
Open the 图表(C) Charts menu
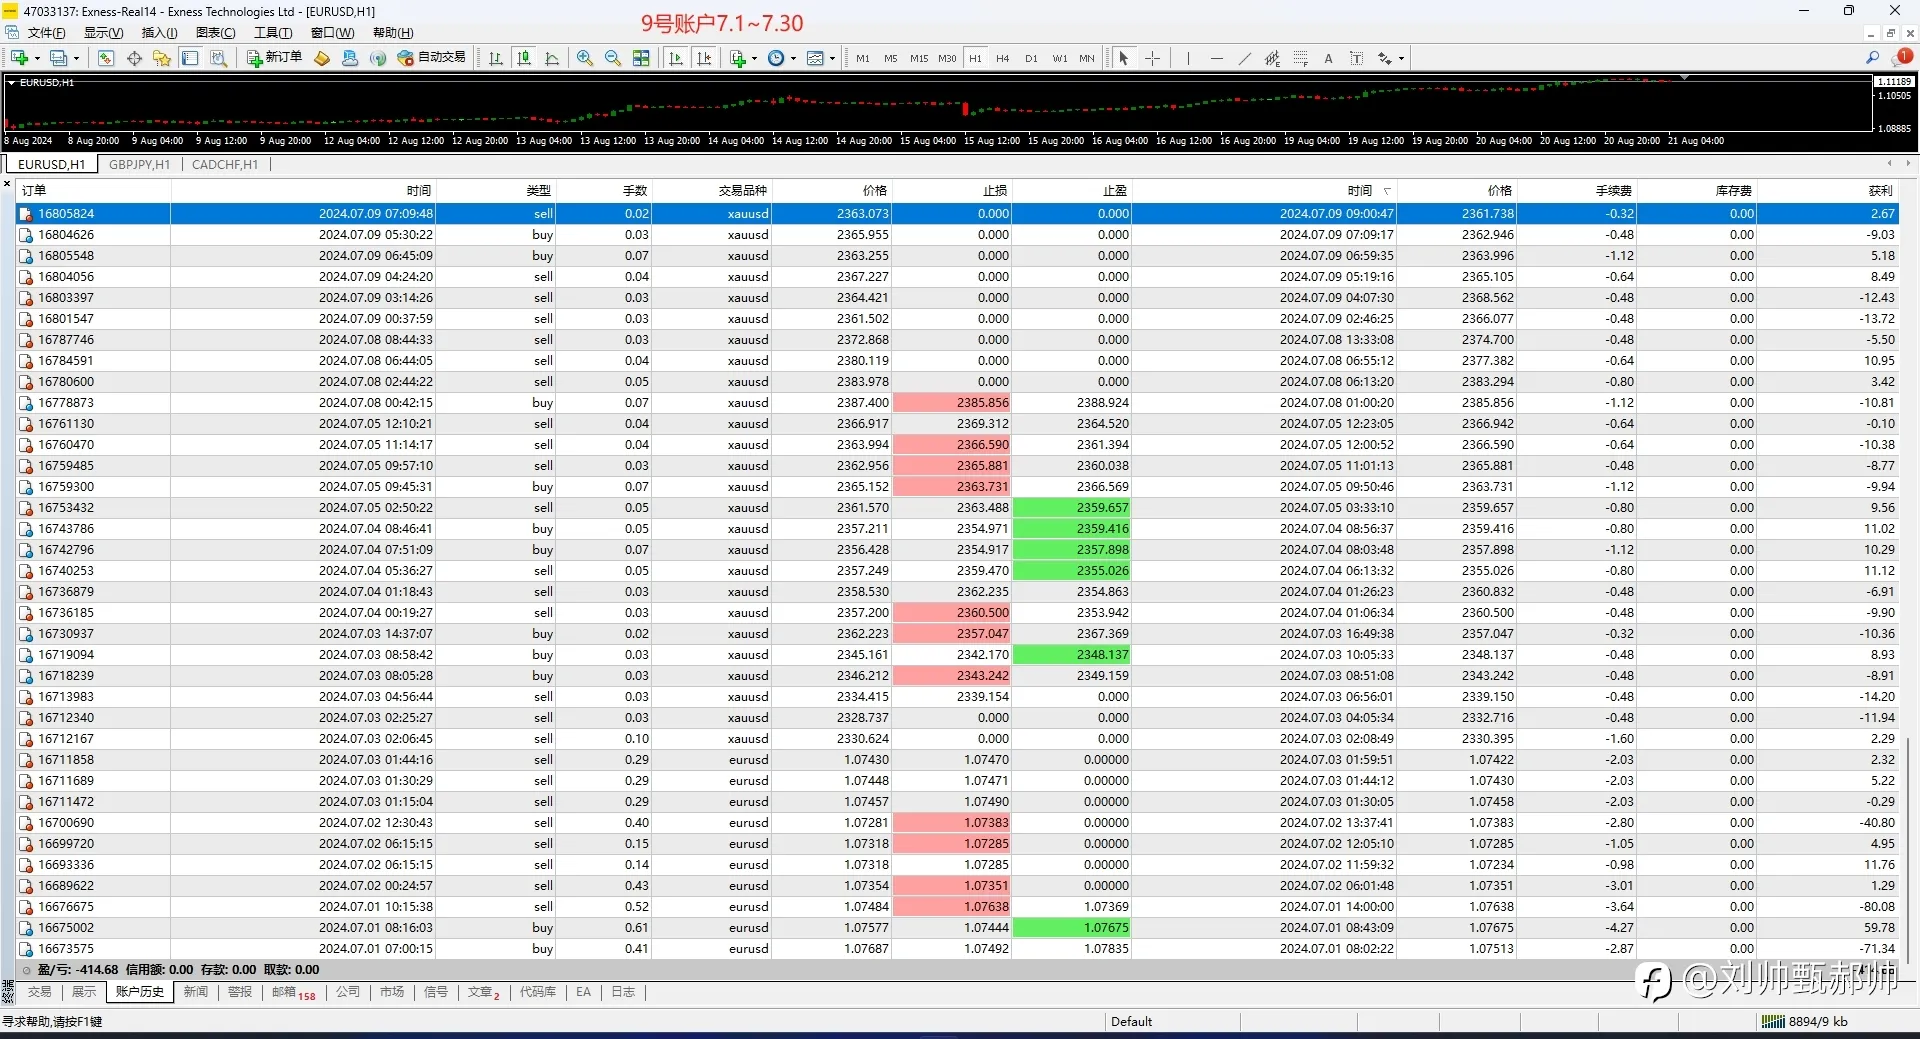pos(215,33)
